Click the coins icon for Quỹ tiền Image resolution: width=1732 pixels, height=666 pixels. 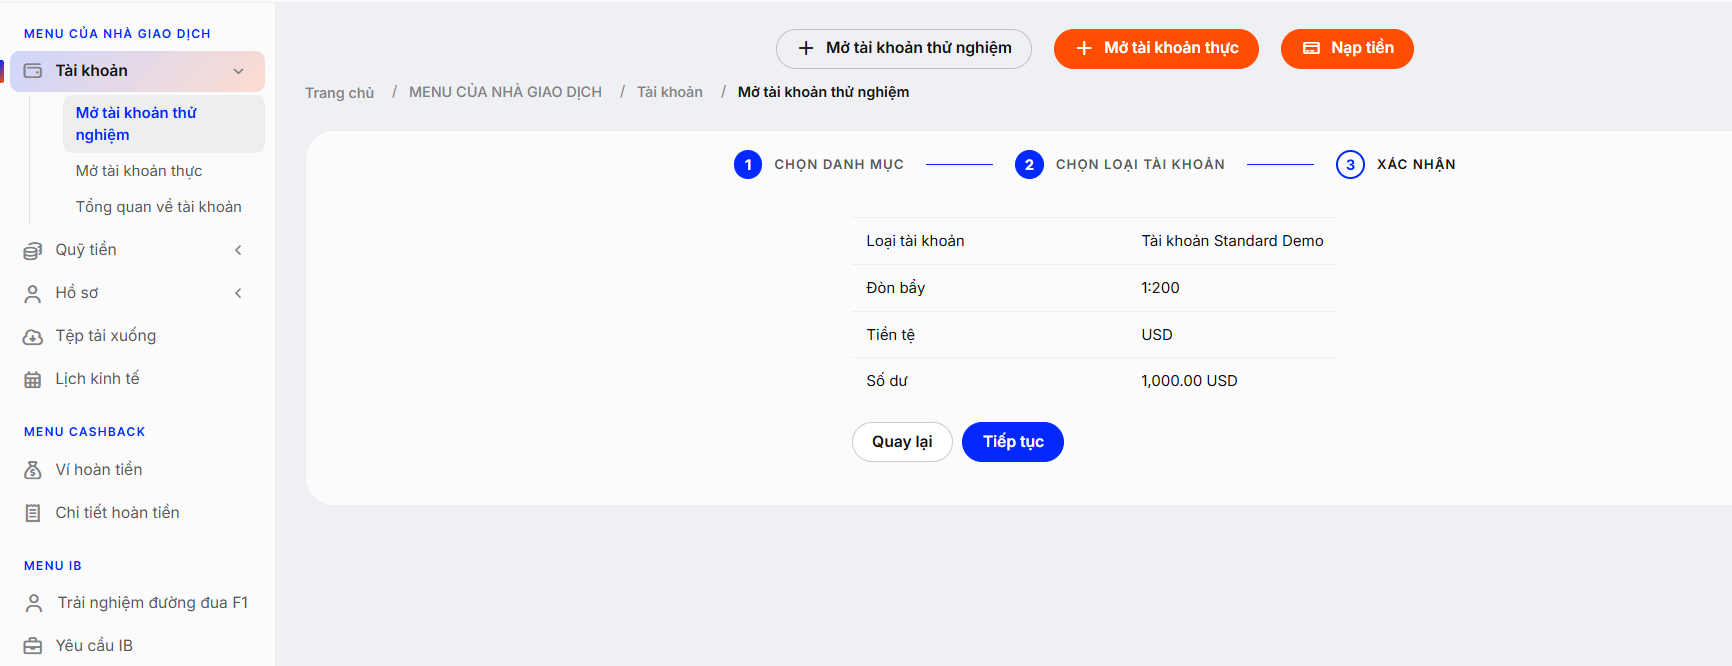click(33, 250)
